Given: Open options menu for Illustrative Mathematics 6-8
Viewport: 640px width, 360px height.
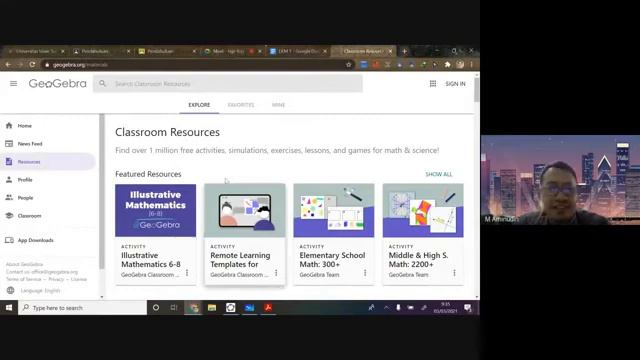Looking at the screenshot, I should click(x=187, y=273).
